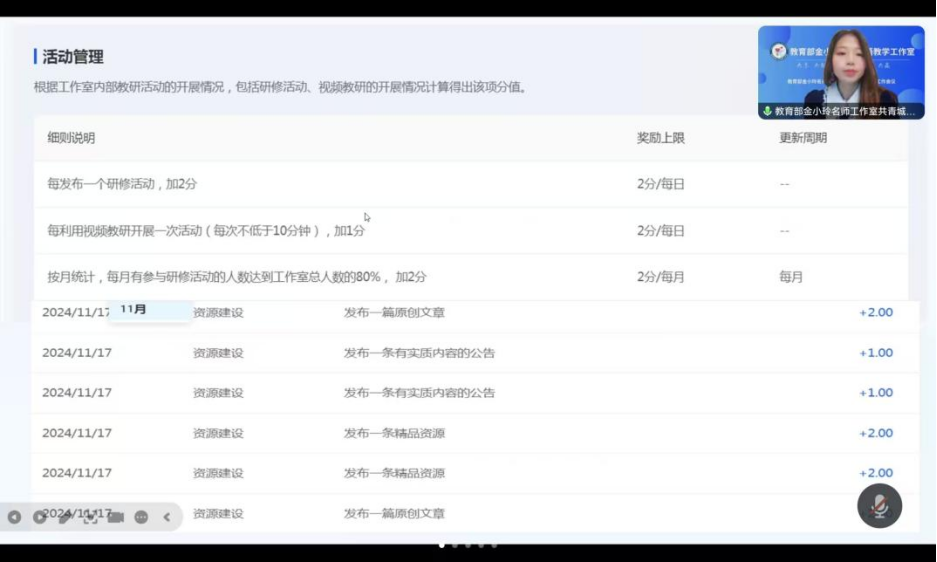Click the next slide play arrow icon

[39, 517]
